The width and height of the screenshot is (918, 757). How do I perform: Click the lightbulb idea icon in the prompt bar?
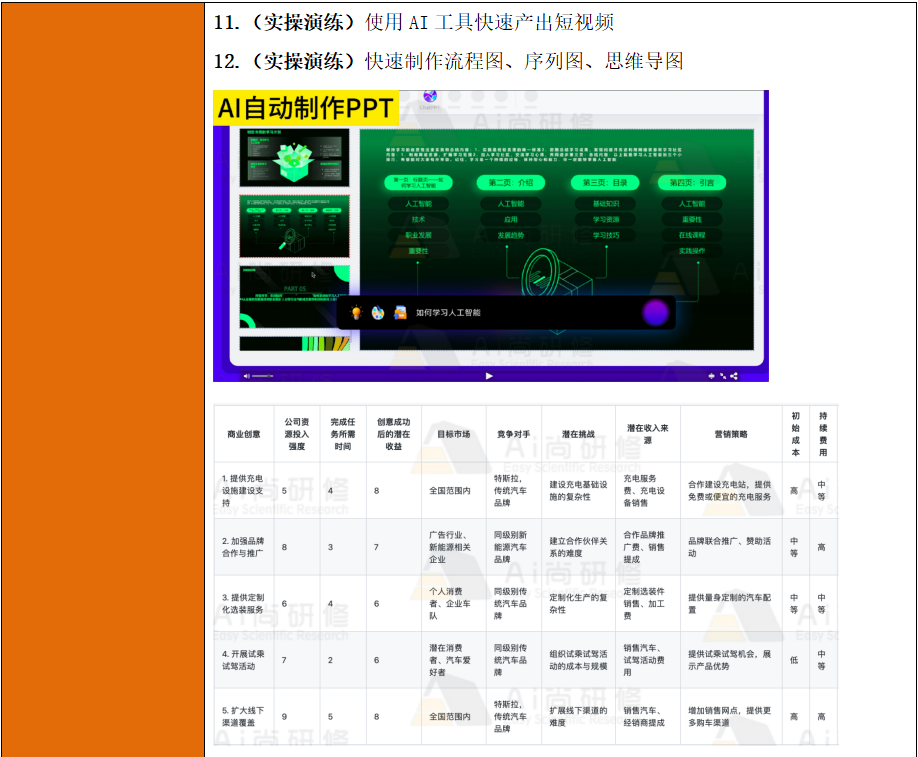356,313
